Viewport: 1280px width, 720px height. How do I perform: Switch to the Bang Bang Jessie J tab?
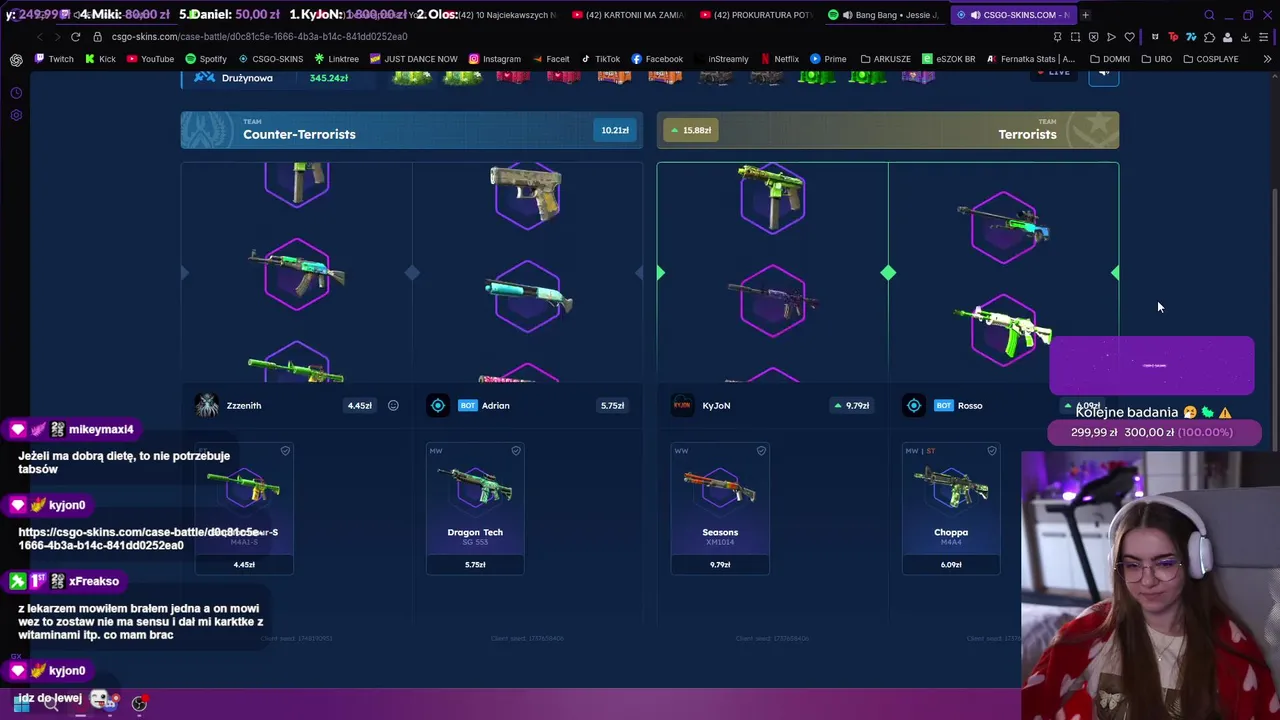(883, 15)
